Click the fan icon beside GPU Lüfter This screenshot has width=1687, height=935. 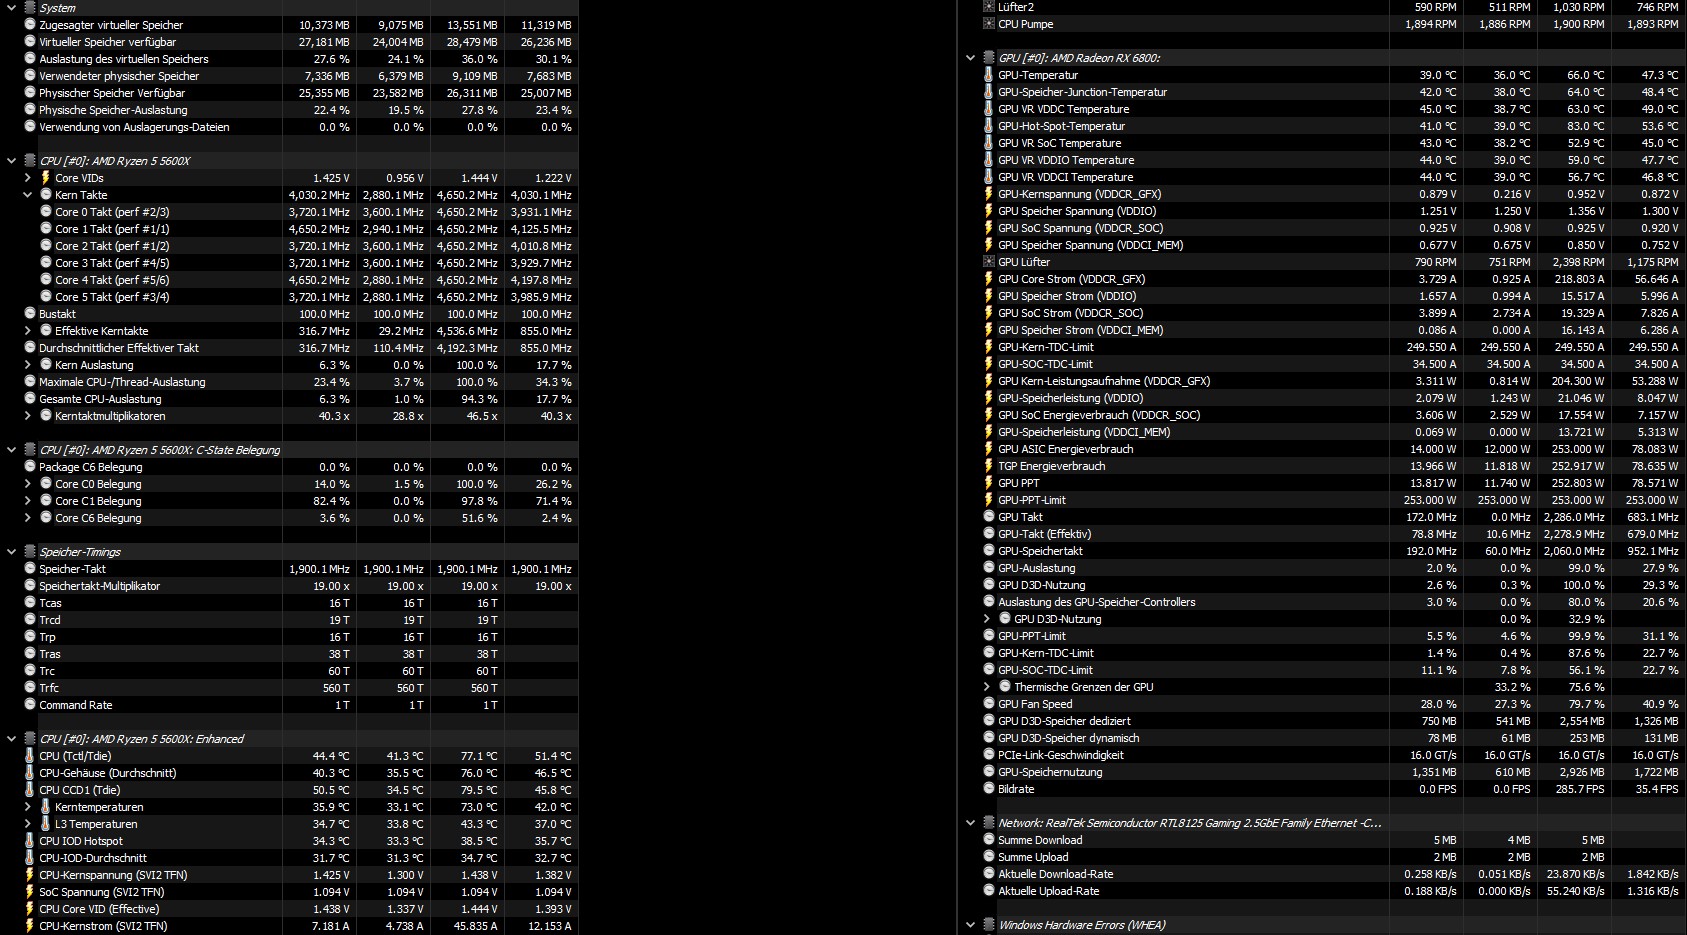tap(988, 262)
